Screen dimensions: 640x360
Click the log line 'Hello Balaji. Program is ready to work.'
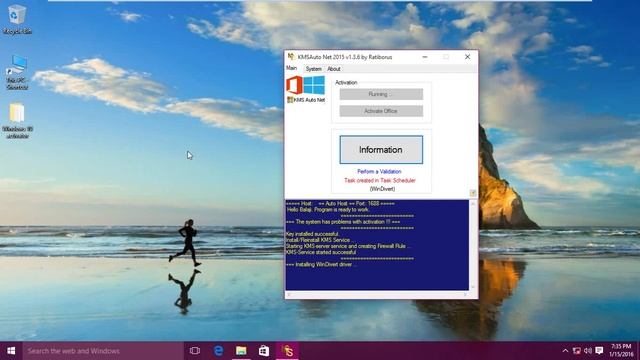[x=328, y=209]
